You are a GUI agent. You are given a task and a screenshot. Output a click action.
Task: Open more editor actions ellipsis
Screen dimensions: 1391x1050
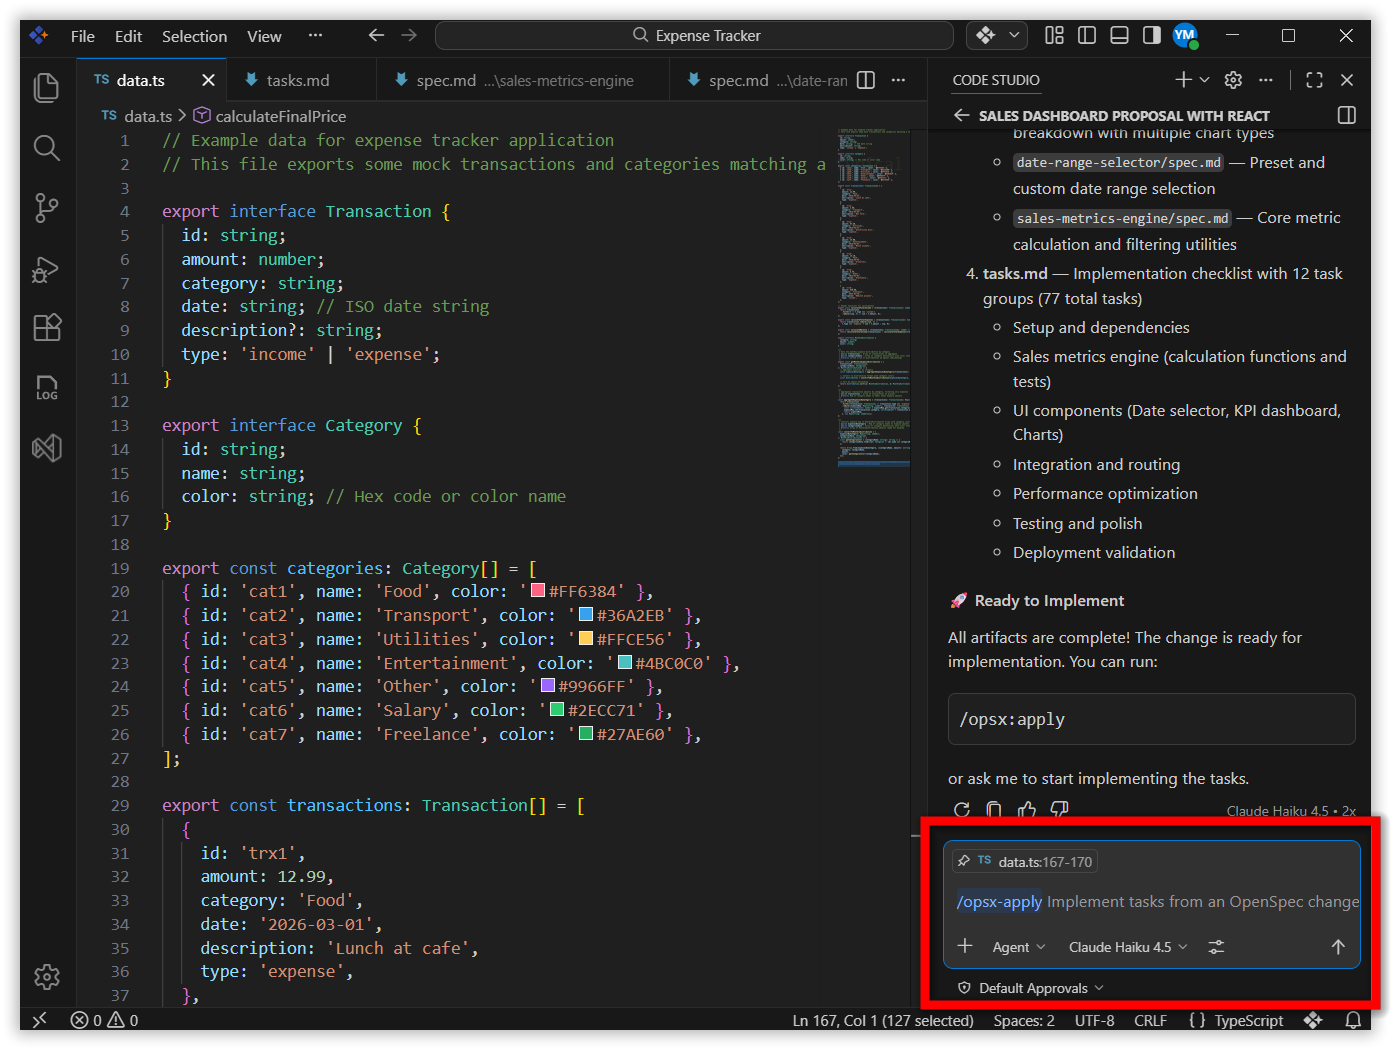tap(898, 80)
